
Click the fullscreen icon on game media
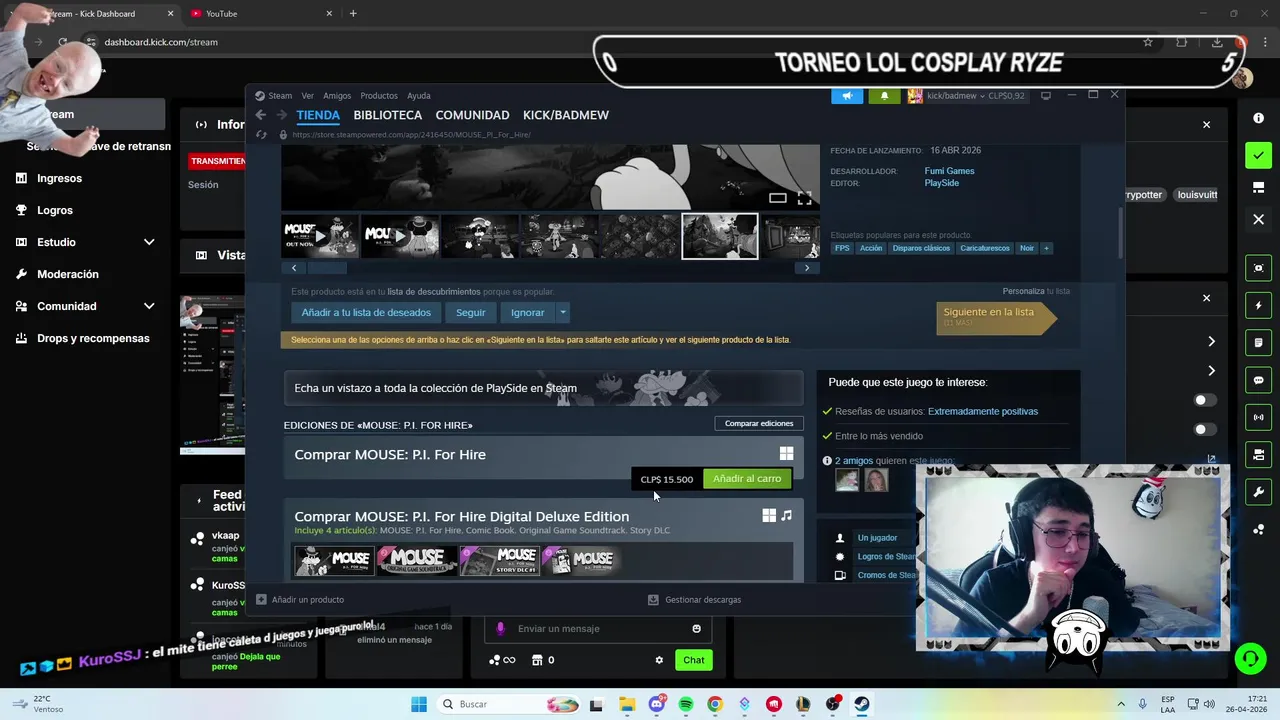point(804,198)
